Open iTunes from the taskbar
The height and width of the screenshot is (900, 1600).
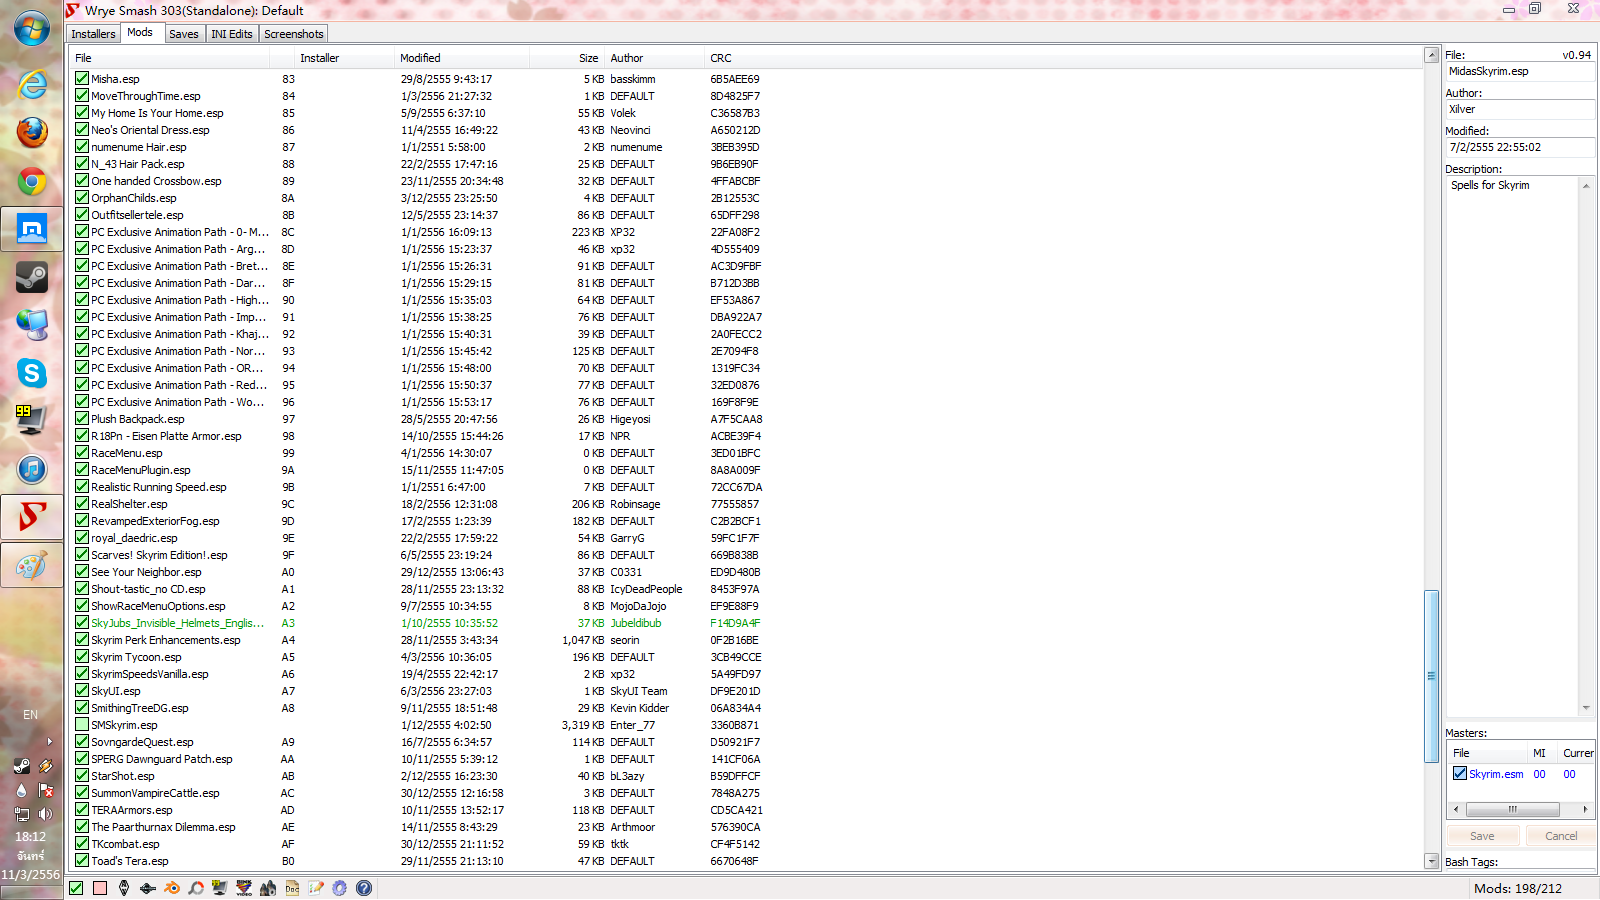pos(31,469)
